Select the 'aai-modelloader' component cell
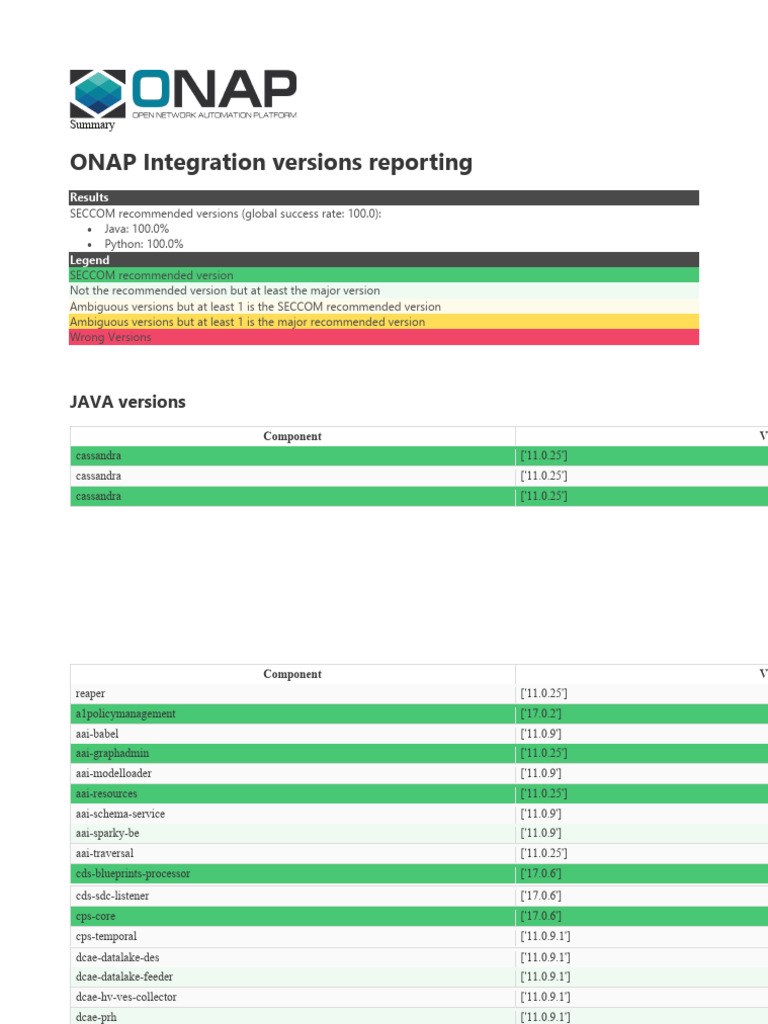The width and height of the screenshot is (768, 1024). (293, 774)
